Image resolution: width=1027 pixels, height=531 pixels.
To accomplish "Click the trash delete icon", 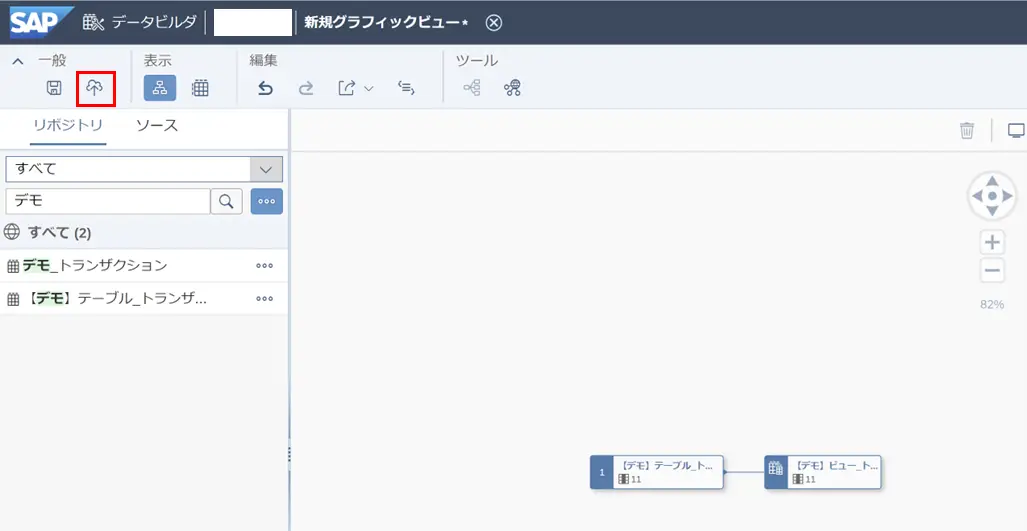I will click(x=967, y=130).
